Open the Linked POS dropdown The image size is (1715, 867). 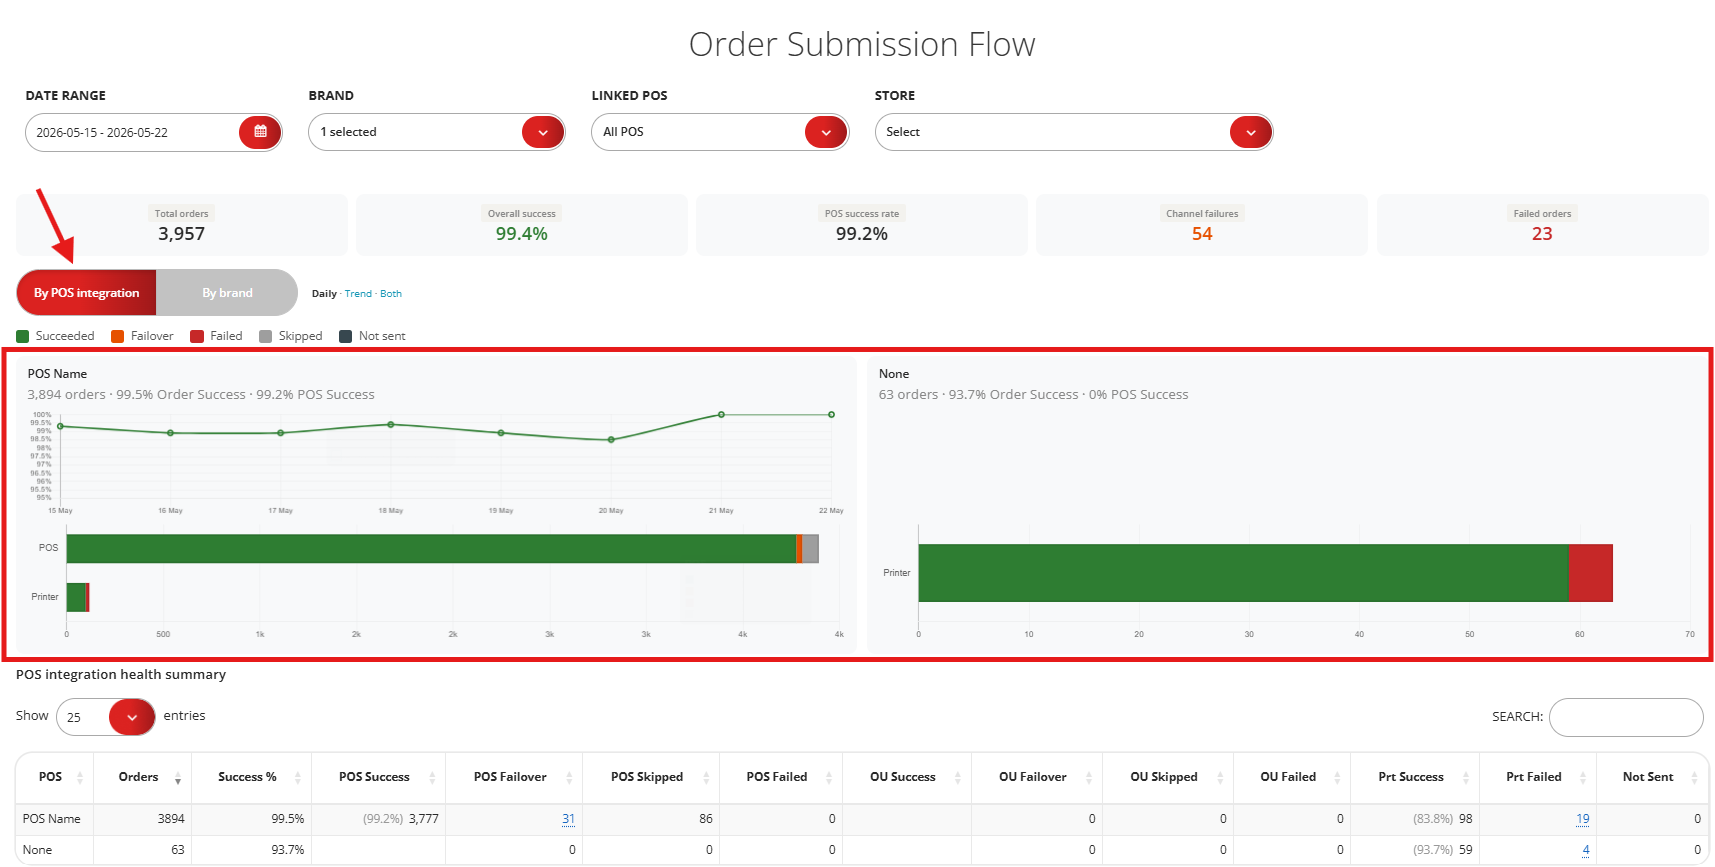(x=720, y=132)
